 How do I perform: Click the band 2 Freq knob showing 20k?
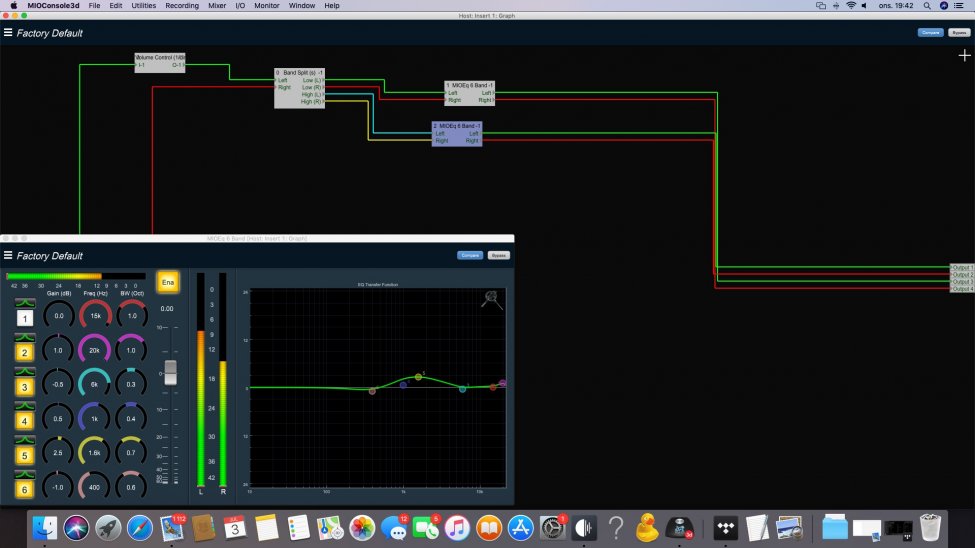click(x=96, y=350)
